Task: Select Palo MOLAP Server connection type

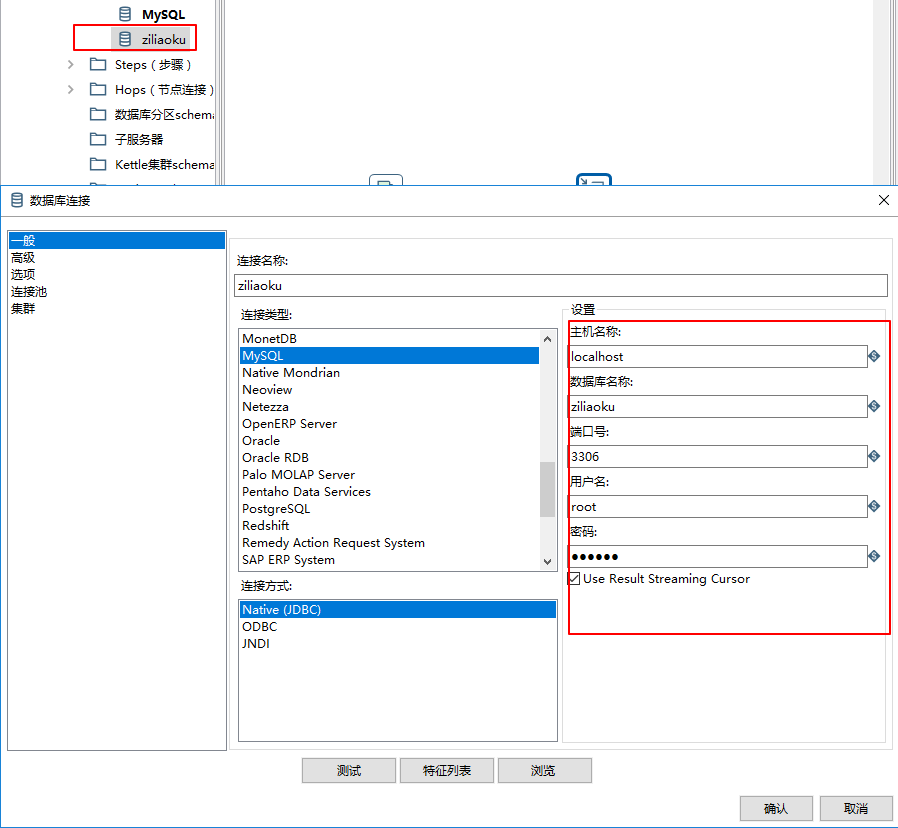Action: click(389, 475)
